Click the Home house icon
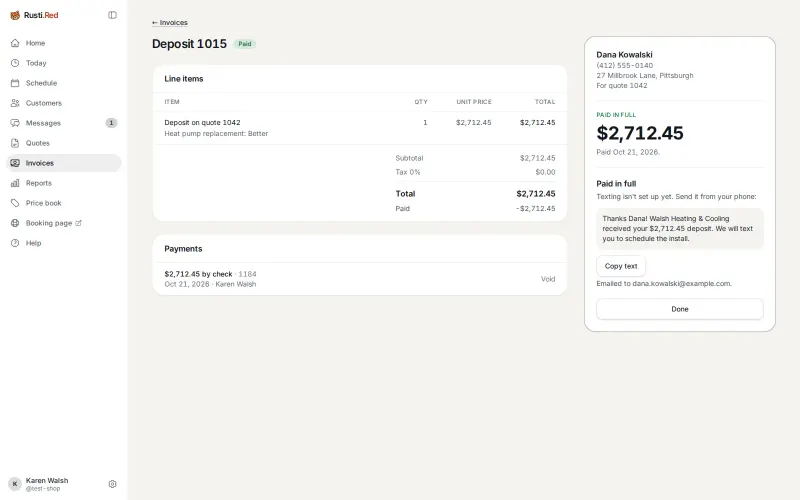Image resolution: width=800 pixels, height=500 pixels. pyautogui.click(x=15, y=43)
